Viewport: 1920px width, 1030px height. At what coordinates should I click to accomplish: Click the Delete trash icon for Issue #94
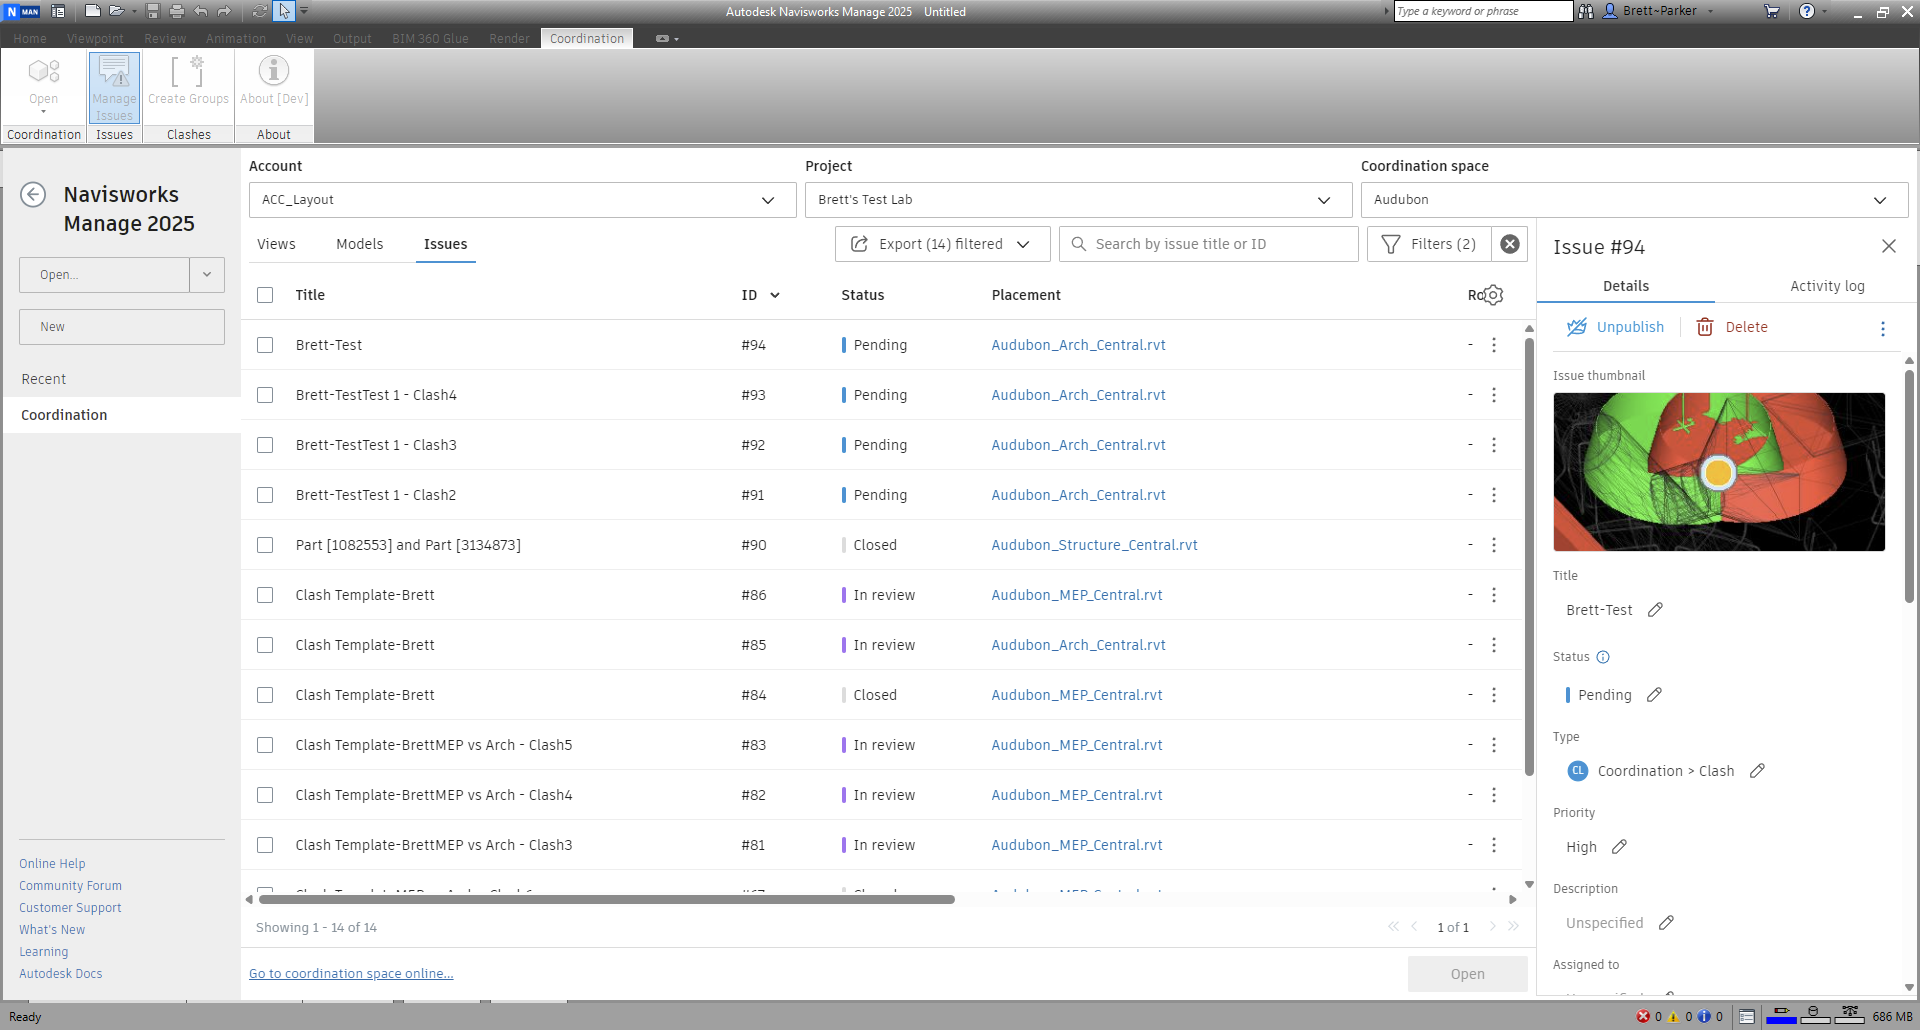pyautogui.click(x=1704, y=327)
